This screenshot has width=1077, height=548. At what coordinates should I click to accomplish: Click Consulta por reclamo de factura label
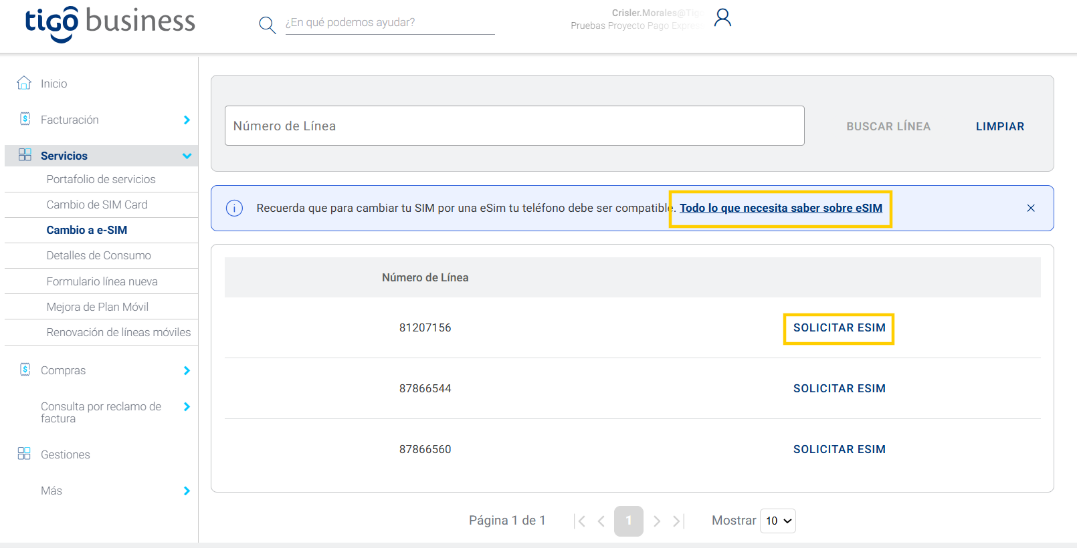(101, 412)
